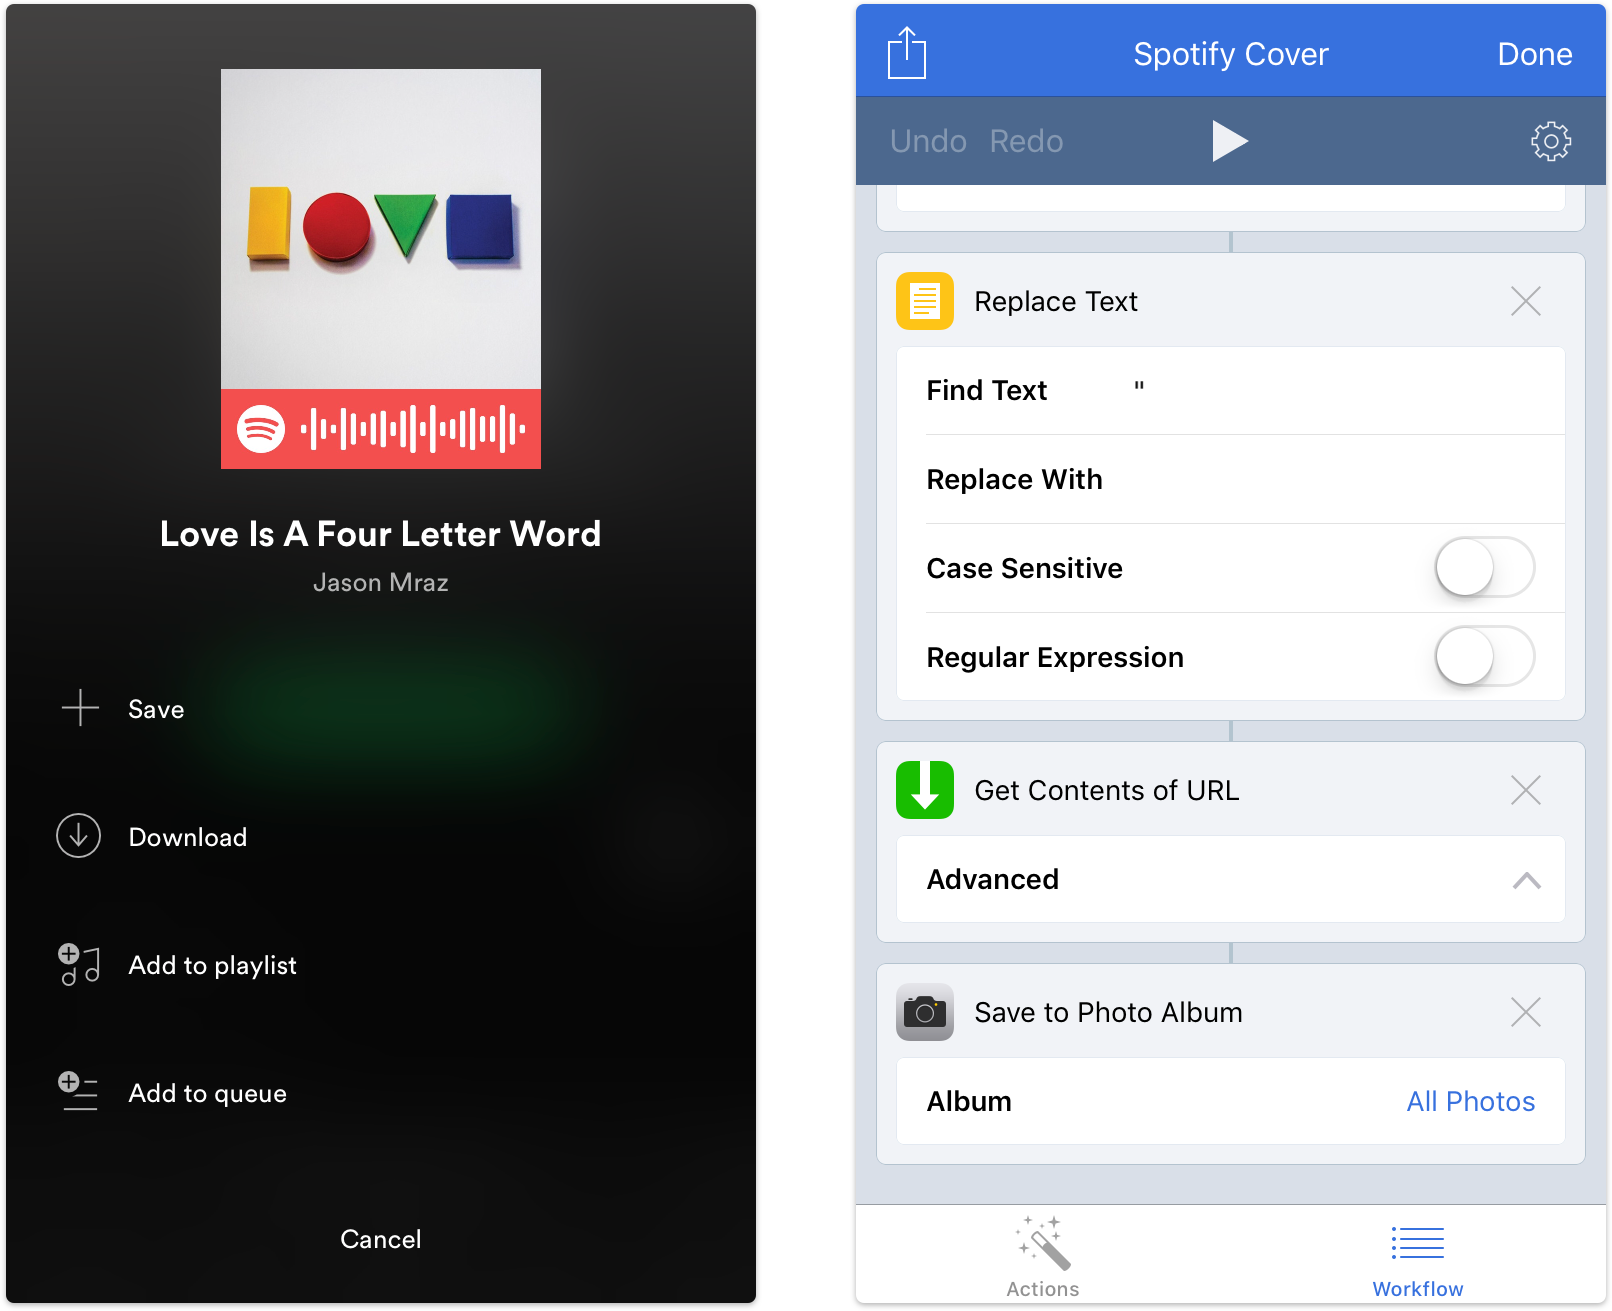Choose Add to playlist

coord(213,965)
